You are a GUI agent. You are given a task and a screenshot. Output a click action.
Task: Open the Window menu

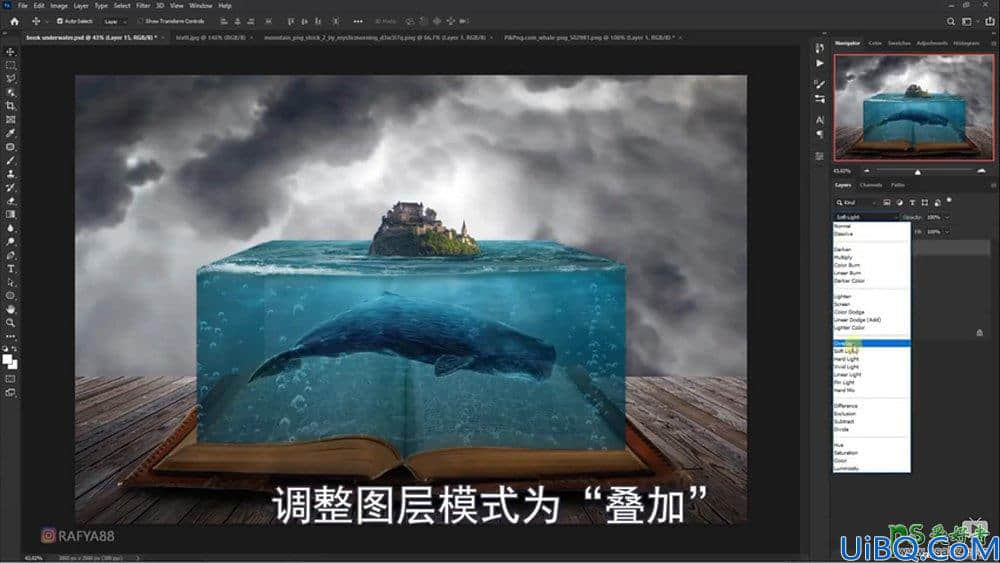(x=200, y=5)
